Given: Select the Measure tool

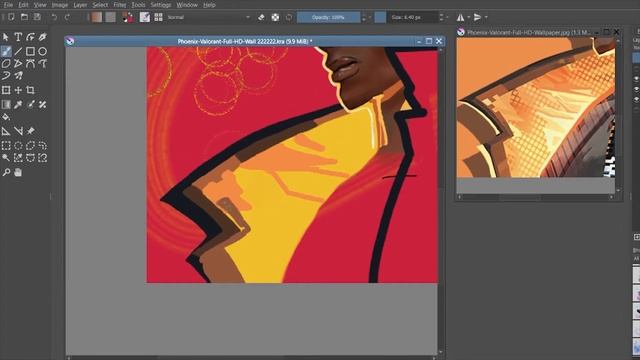Looking at the screenshot, I should 18,131.
